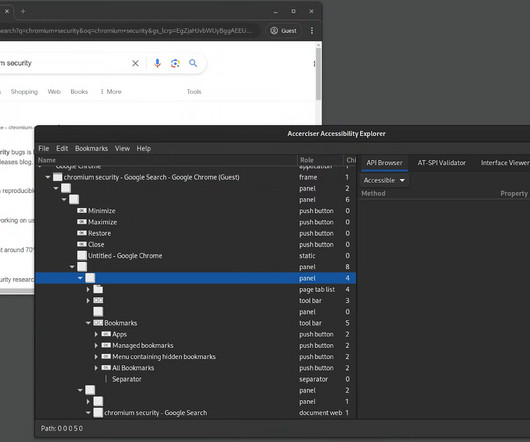The height and width of the screenshot is (442, 530).
Task: Click the Chrome page vertical scrollbar
Action: (318, 74)
